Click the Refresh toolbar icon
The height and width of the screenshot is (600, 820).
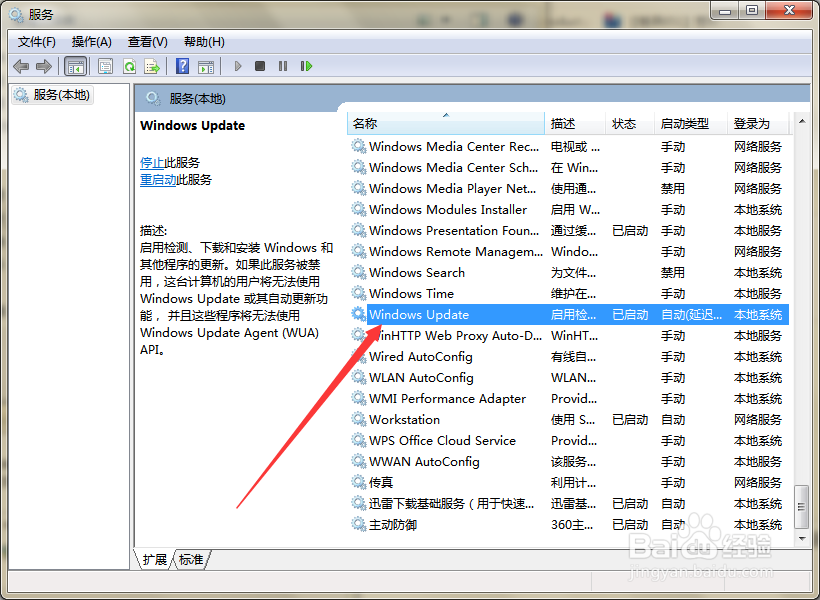[129, 66]
